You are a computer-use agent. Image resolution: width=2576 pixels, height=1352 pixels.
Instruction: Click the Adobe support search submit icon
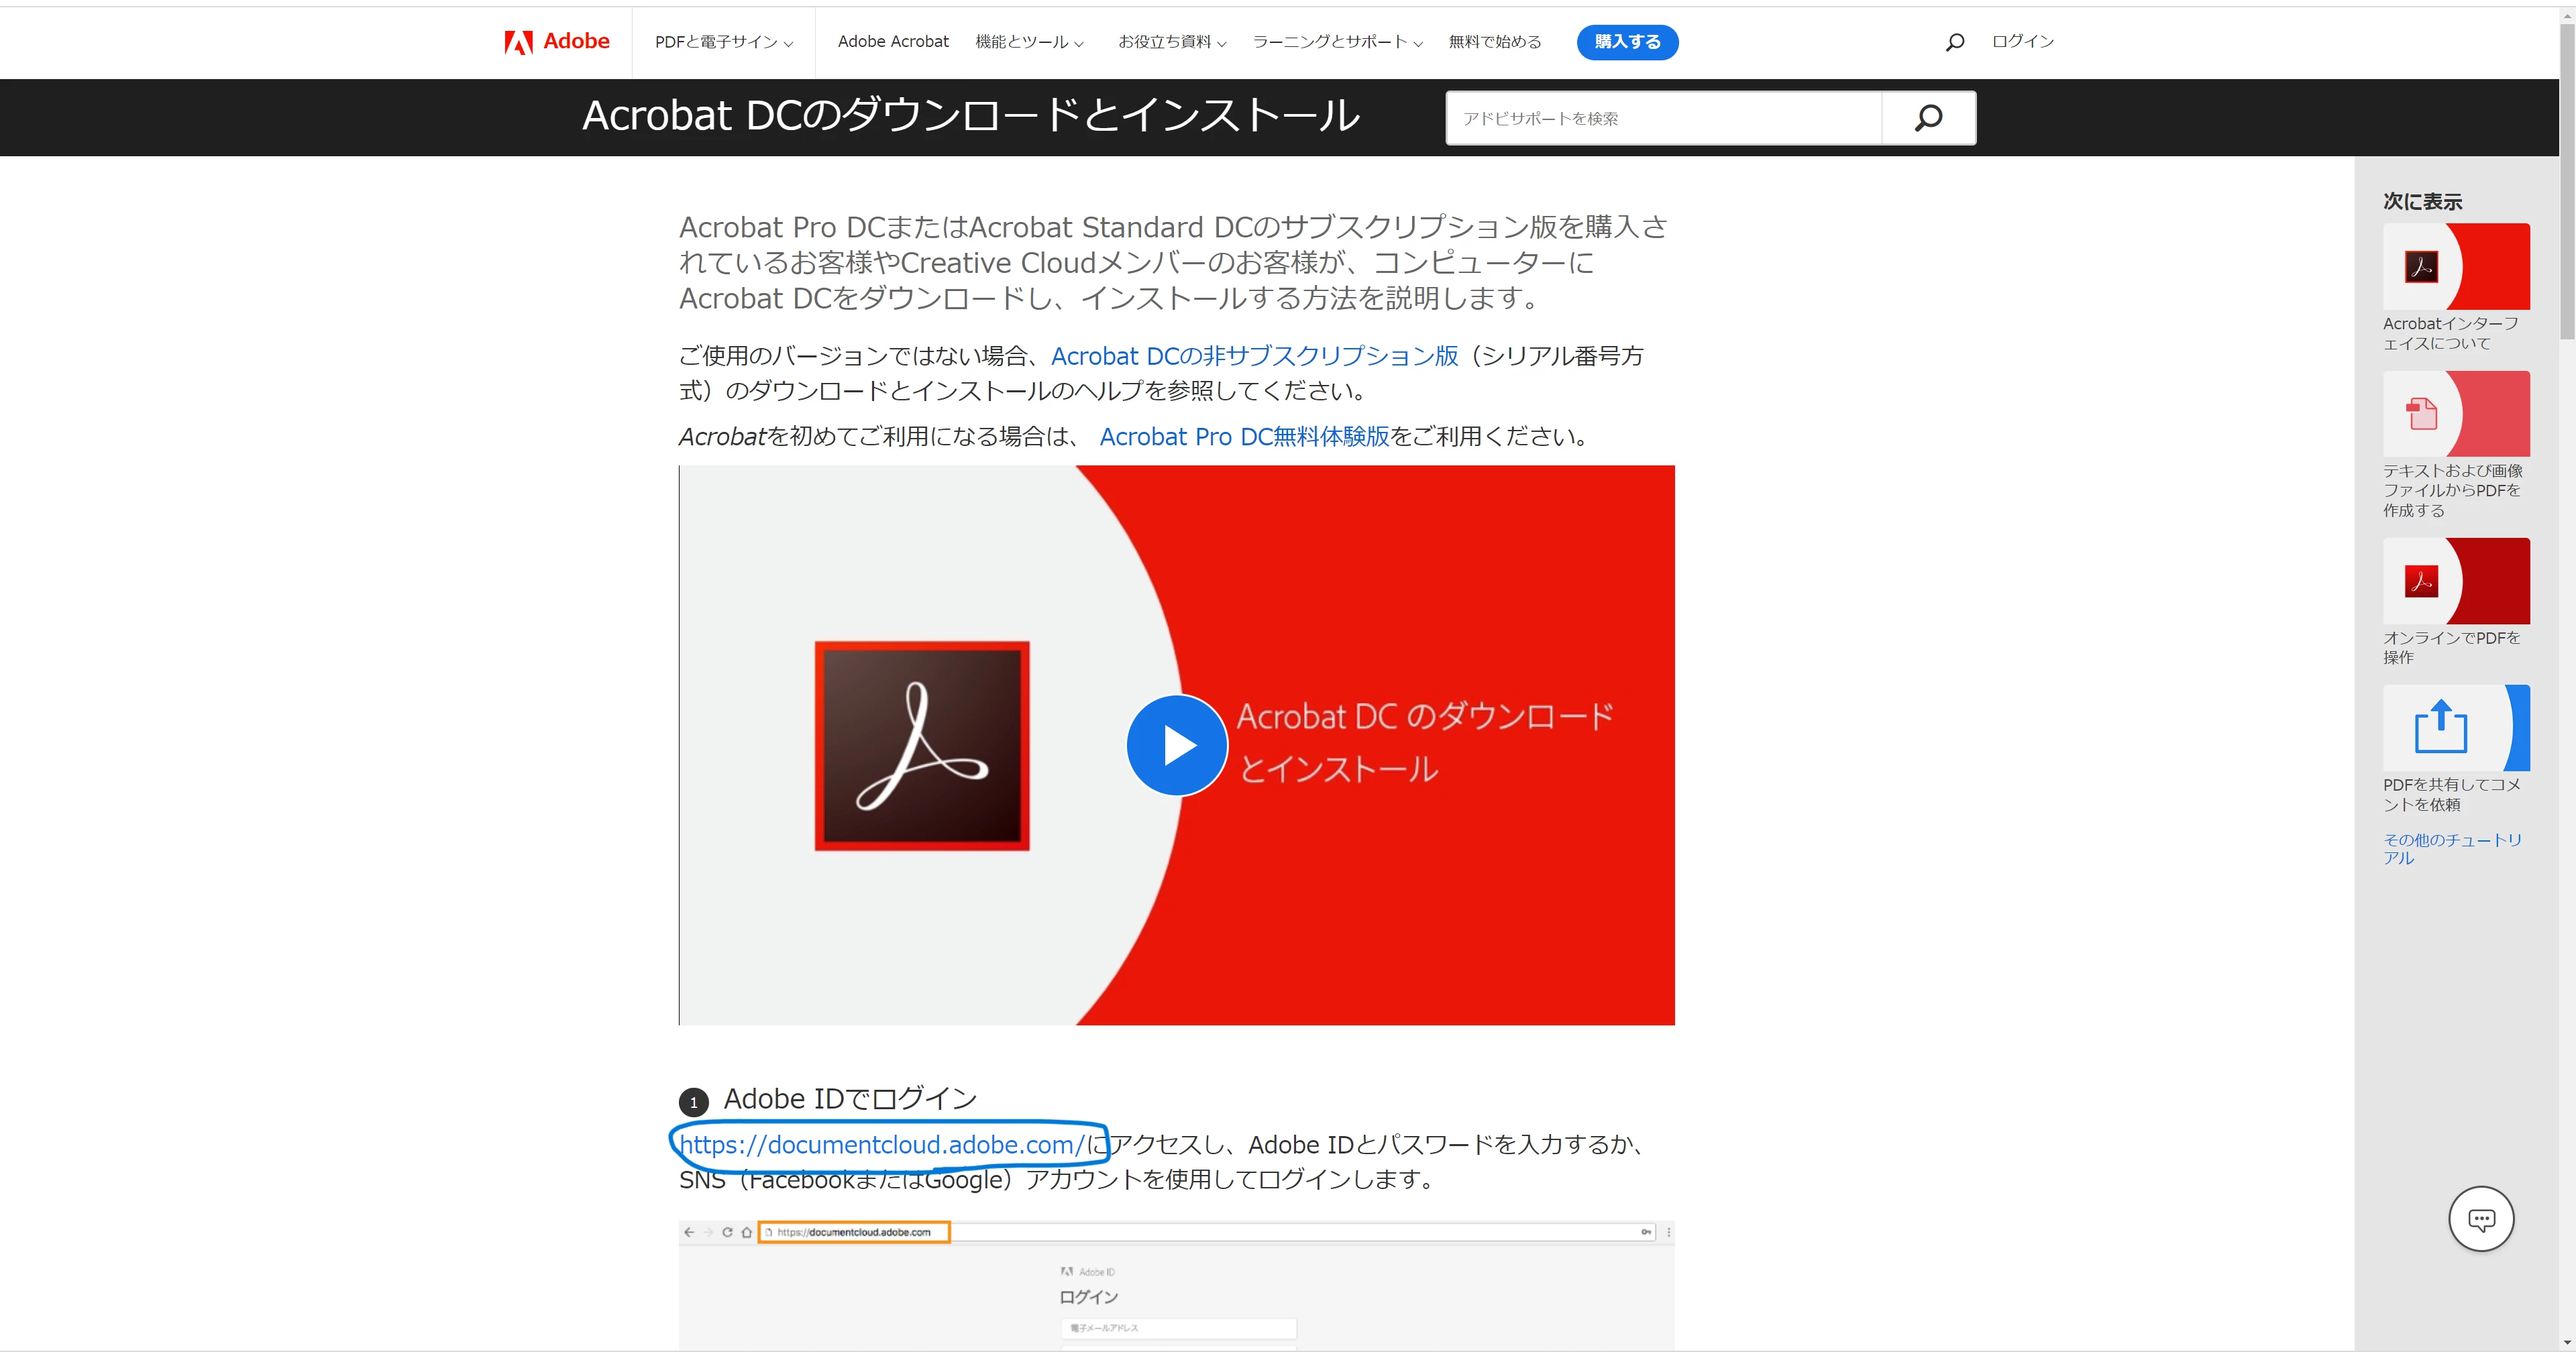[x=1928, y=118]
